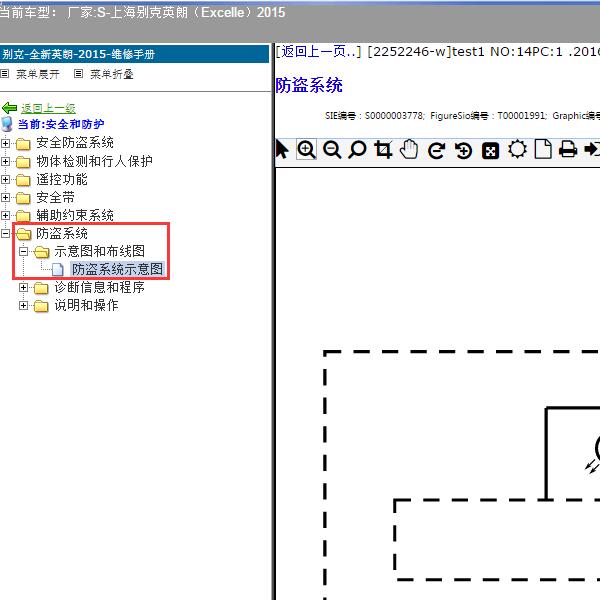Activate the zoom in magnifier tool
The height and width of the screenshot is (600, 600).
tap(307, 150)
